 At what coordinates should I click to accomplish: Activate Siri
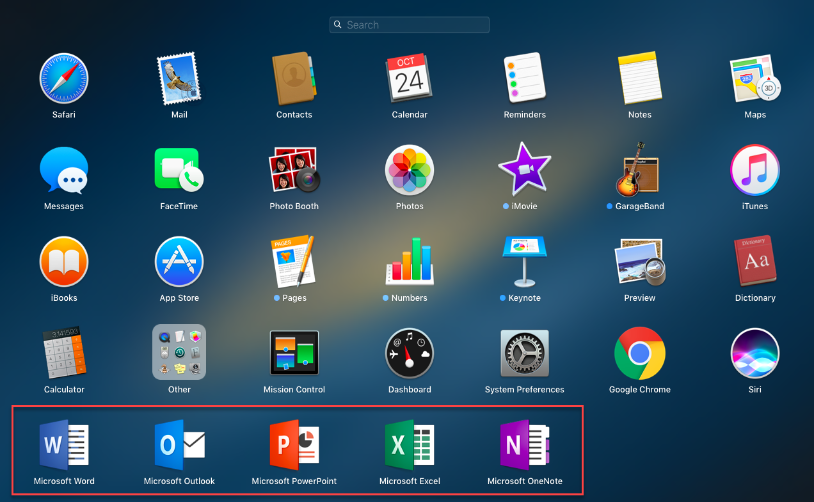point(755,353)
